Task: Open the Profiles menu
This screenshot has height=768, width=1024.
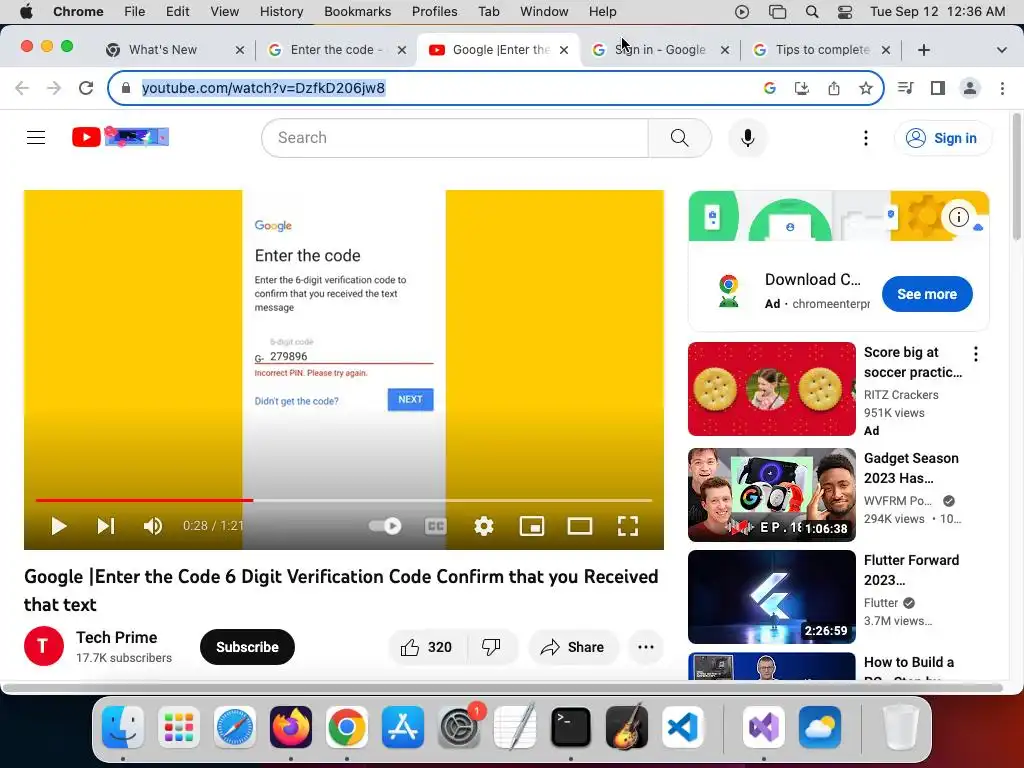Action: [x=434, y=11]
